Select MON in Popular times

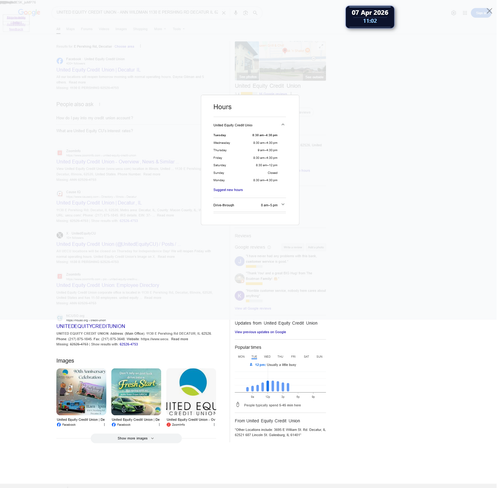pyautogui.click(x=241, y=356)
